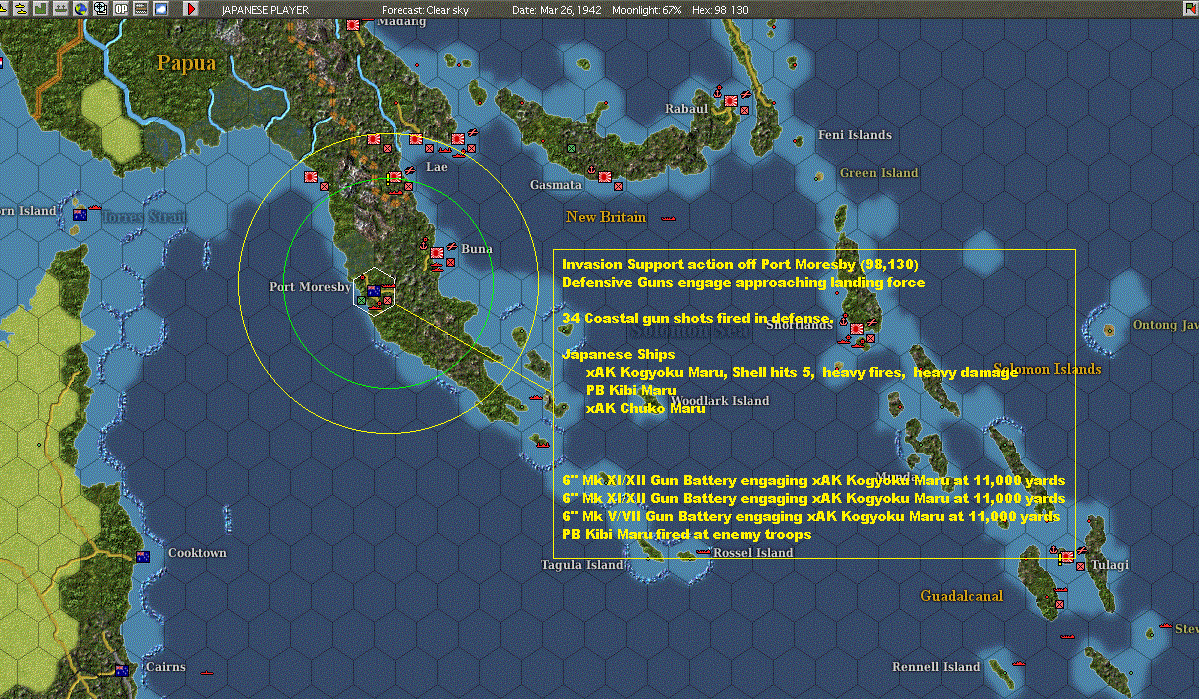The width and height of the screenshot is (1199, 699).
Task: Select the Japanese flag base at Madang
Action: click(x=353, y=25)
